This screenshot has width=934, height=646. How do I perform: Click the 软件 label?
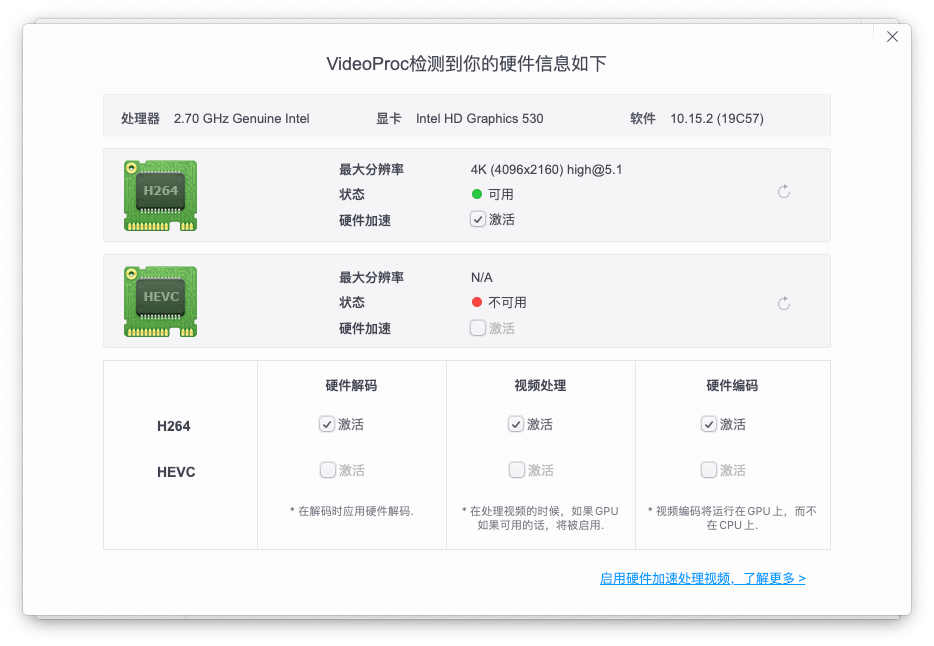click(643, 118)
